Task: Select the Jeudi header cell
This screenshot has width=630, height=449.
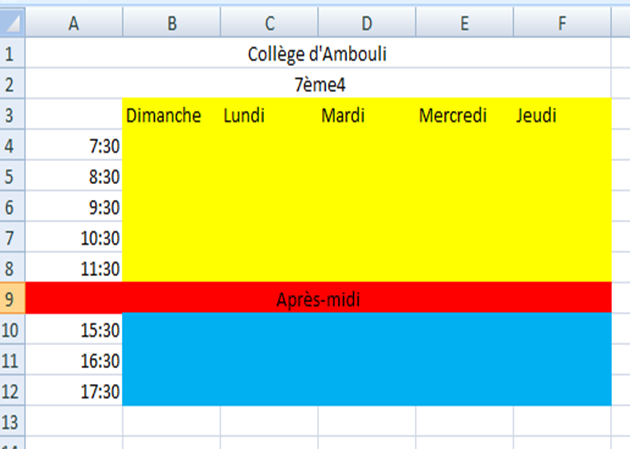Action: pos(562,114)
